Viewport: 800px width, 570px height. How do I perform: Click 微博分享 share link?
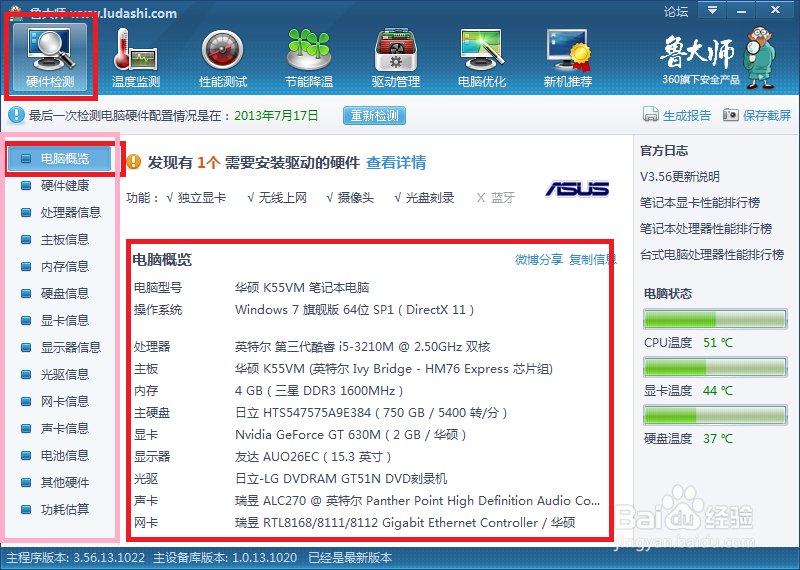point(539,259)
